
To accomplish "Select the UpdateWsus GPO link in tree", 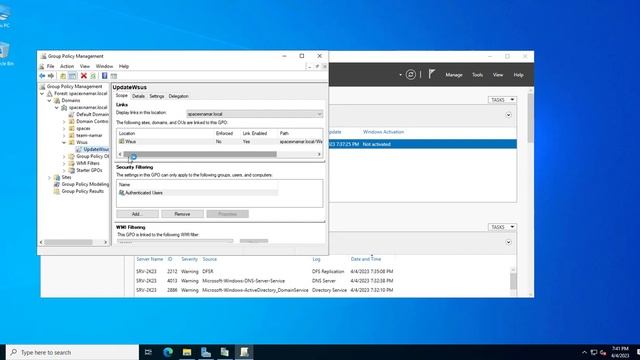I will pos(96,149).
